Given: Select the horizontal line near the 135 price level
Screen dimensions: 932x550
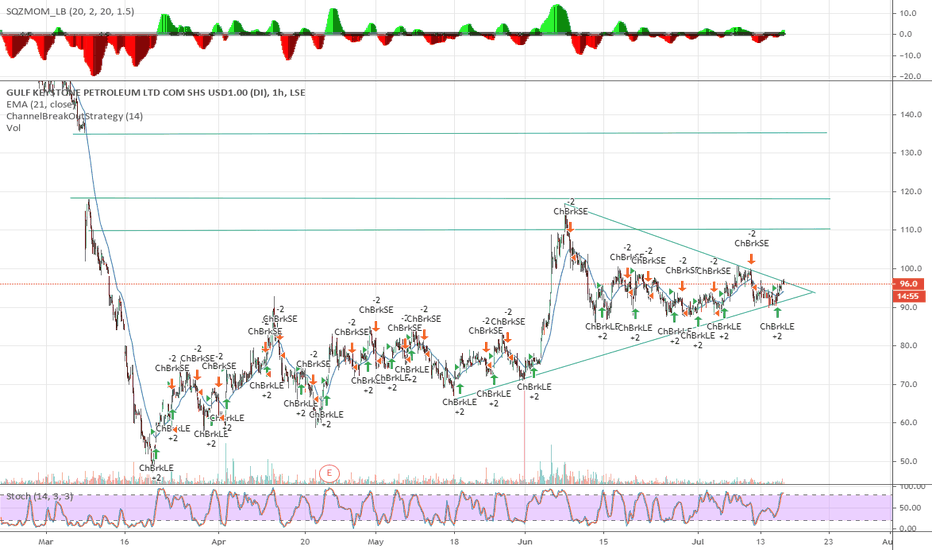Looking at the screenshot, I should (x=450, y=134).
